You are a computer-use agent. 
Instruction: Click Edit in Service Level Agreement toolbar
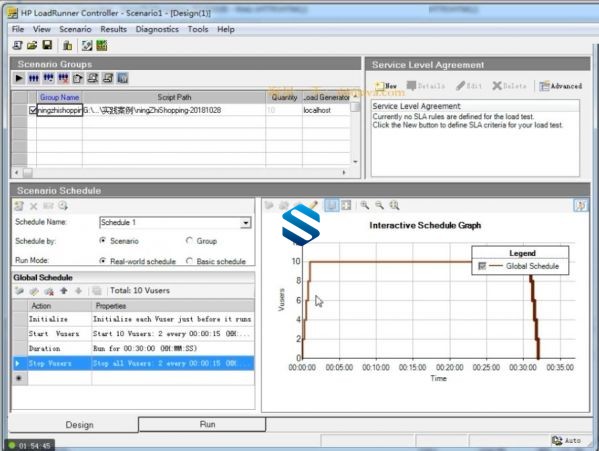coord(469,86)
